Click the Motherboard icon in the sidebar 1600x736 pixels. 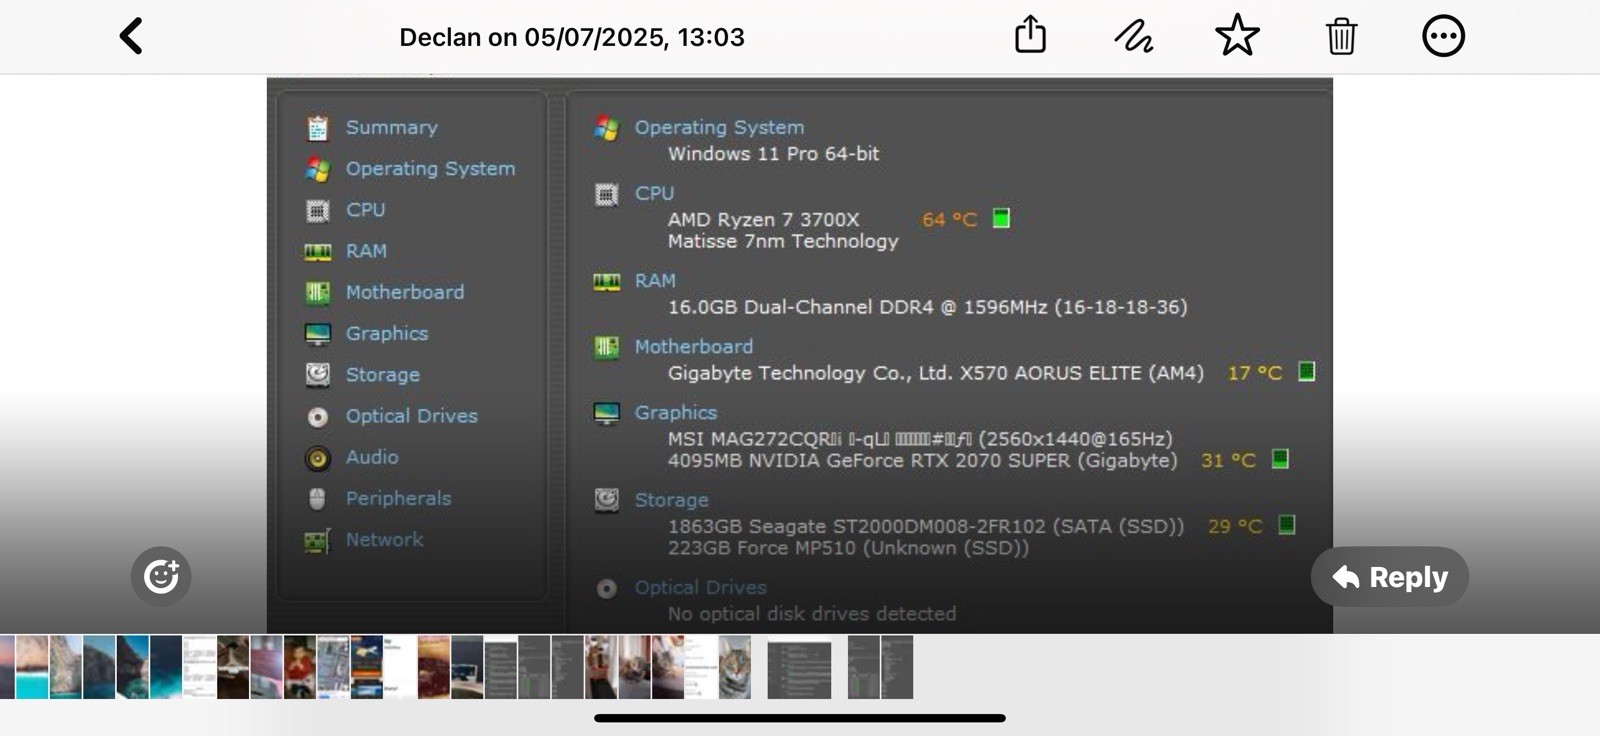[317, 293]
